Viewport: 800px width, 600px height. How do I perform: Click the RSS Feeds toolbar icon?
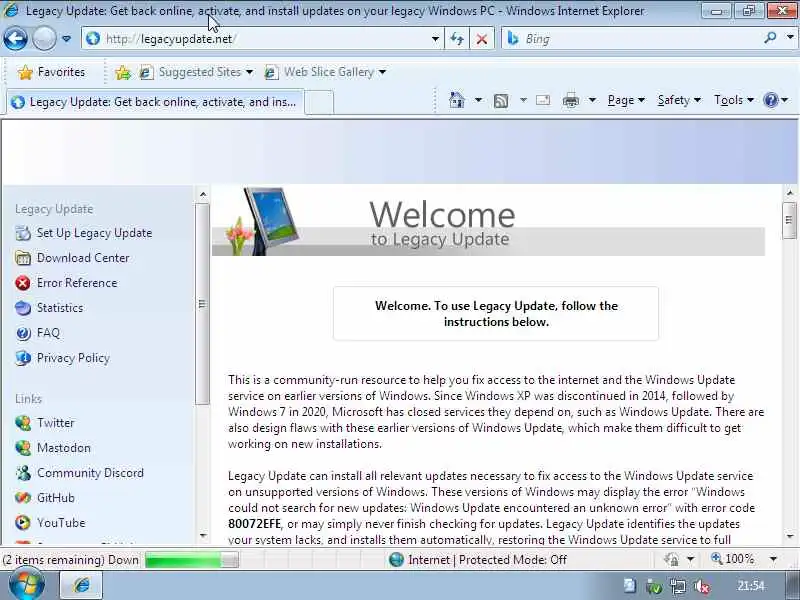[x=501, y=101]
